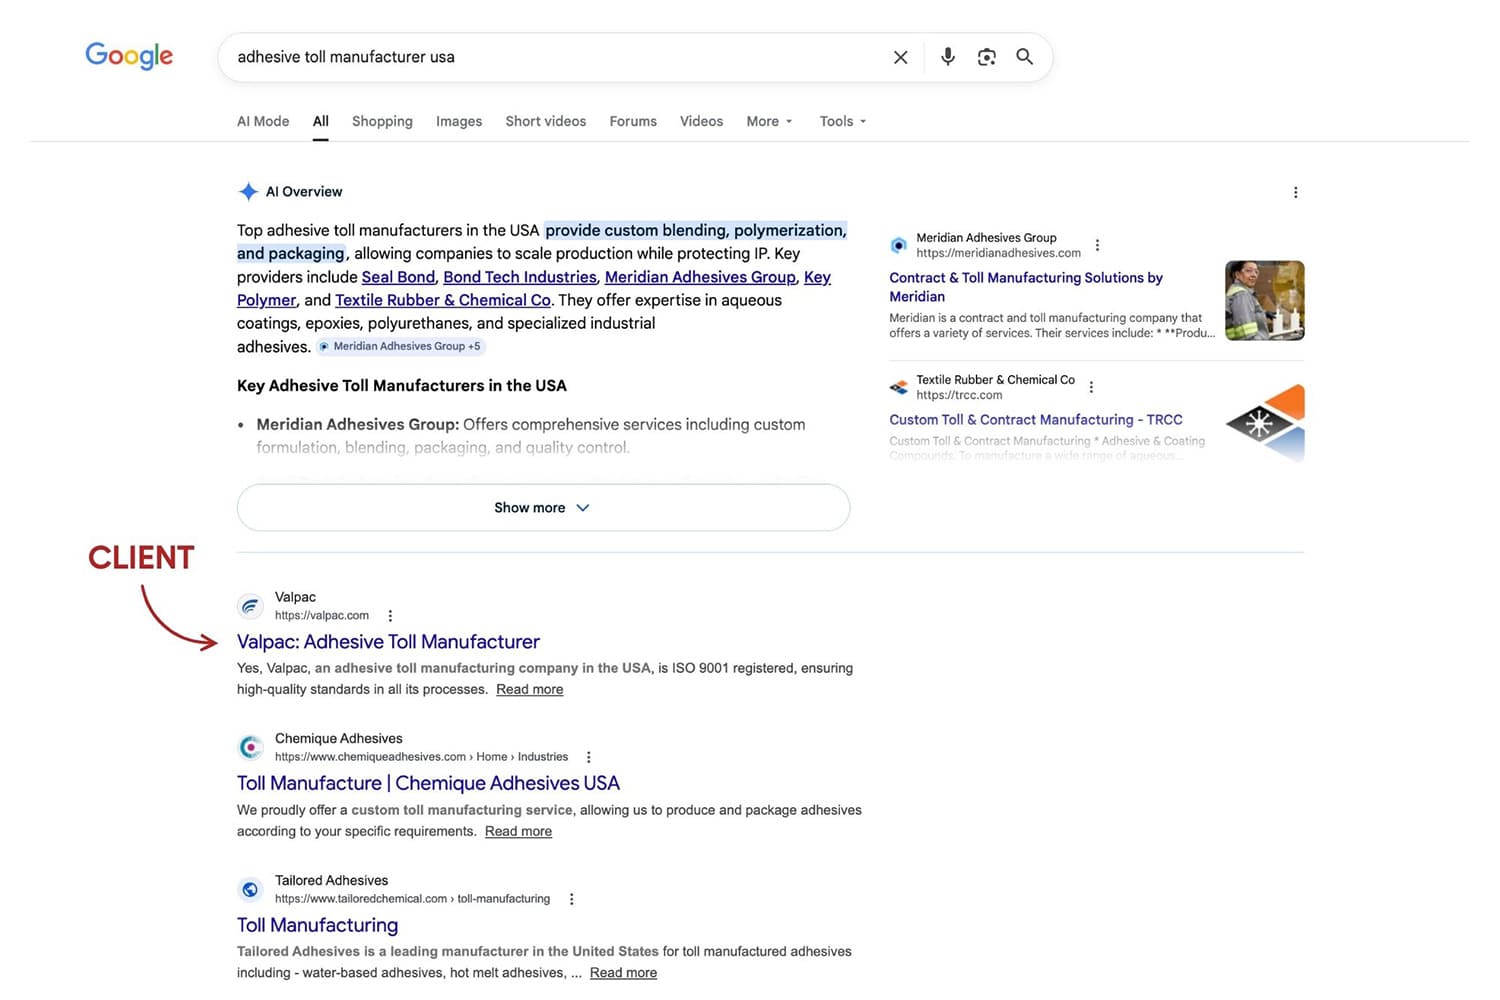
Task: Click the magnifying glass search icon
Action: point(1024,57)
